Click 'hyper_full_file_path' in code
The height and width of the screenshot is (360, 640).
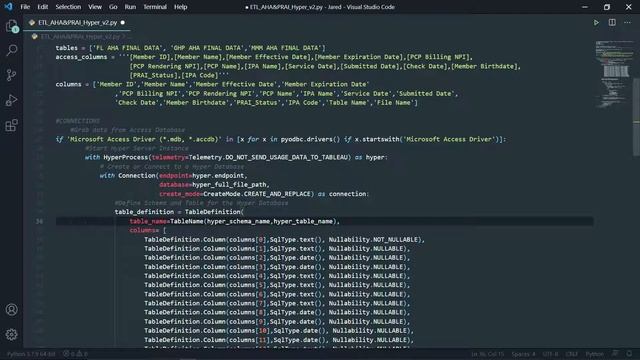(229, 184)
